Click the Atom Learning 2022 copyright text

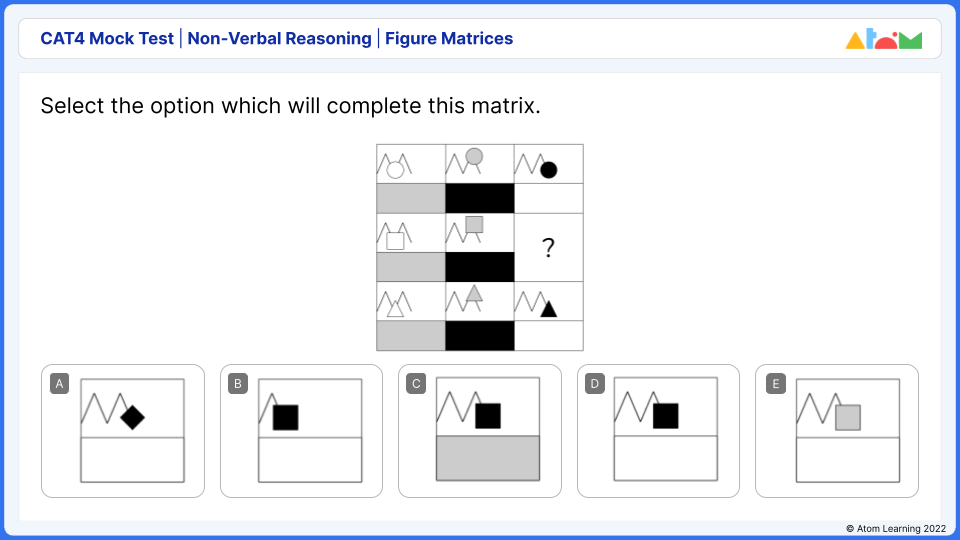(893, 527)
